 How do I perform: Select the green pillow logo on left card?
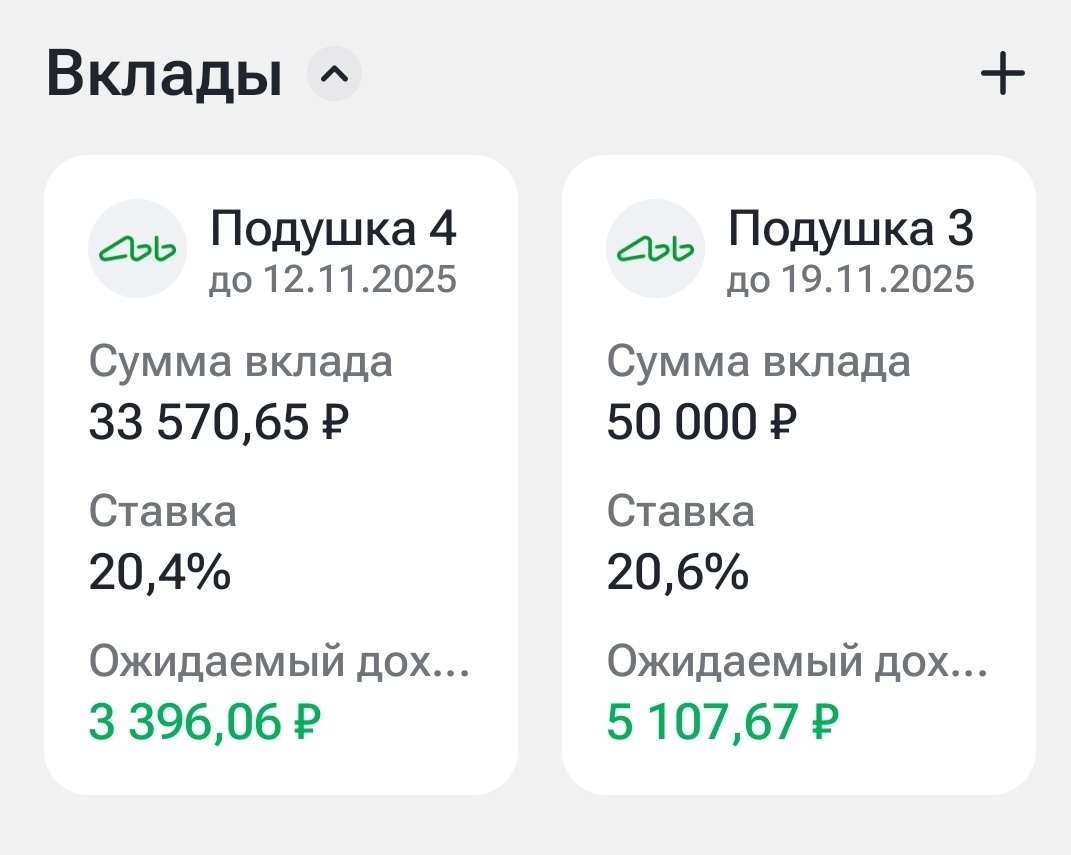137,249
